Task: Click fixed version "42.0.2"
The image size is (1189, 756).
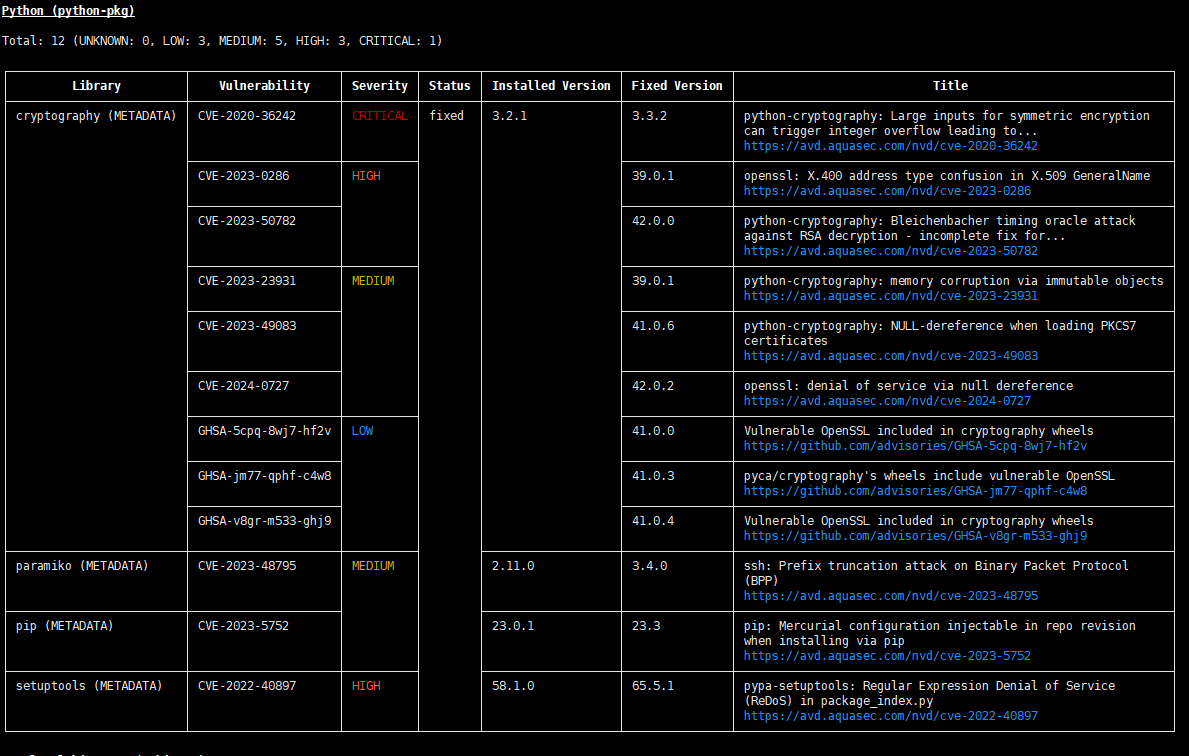Action: [x=653, y=386]
